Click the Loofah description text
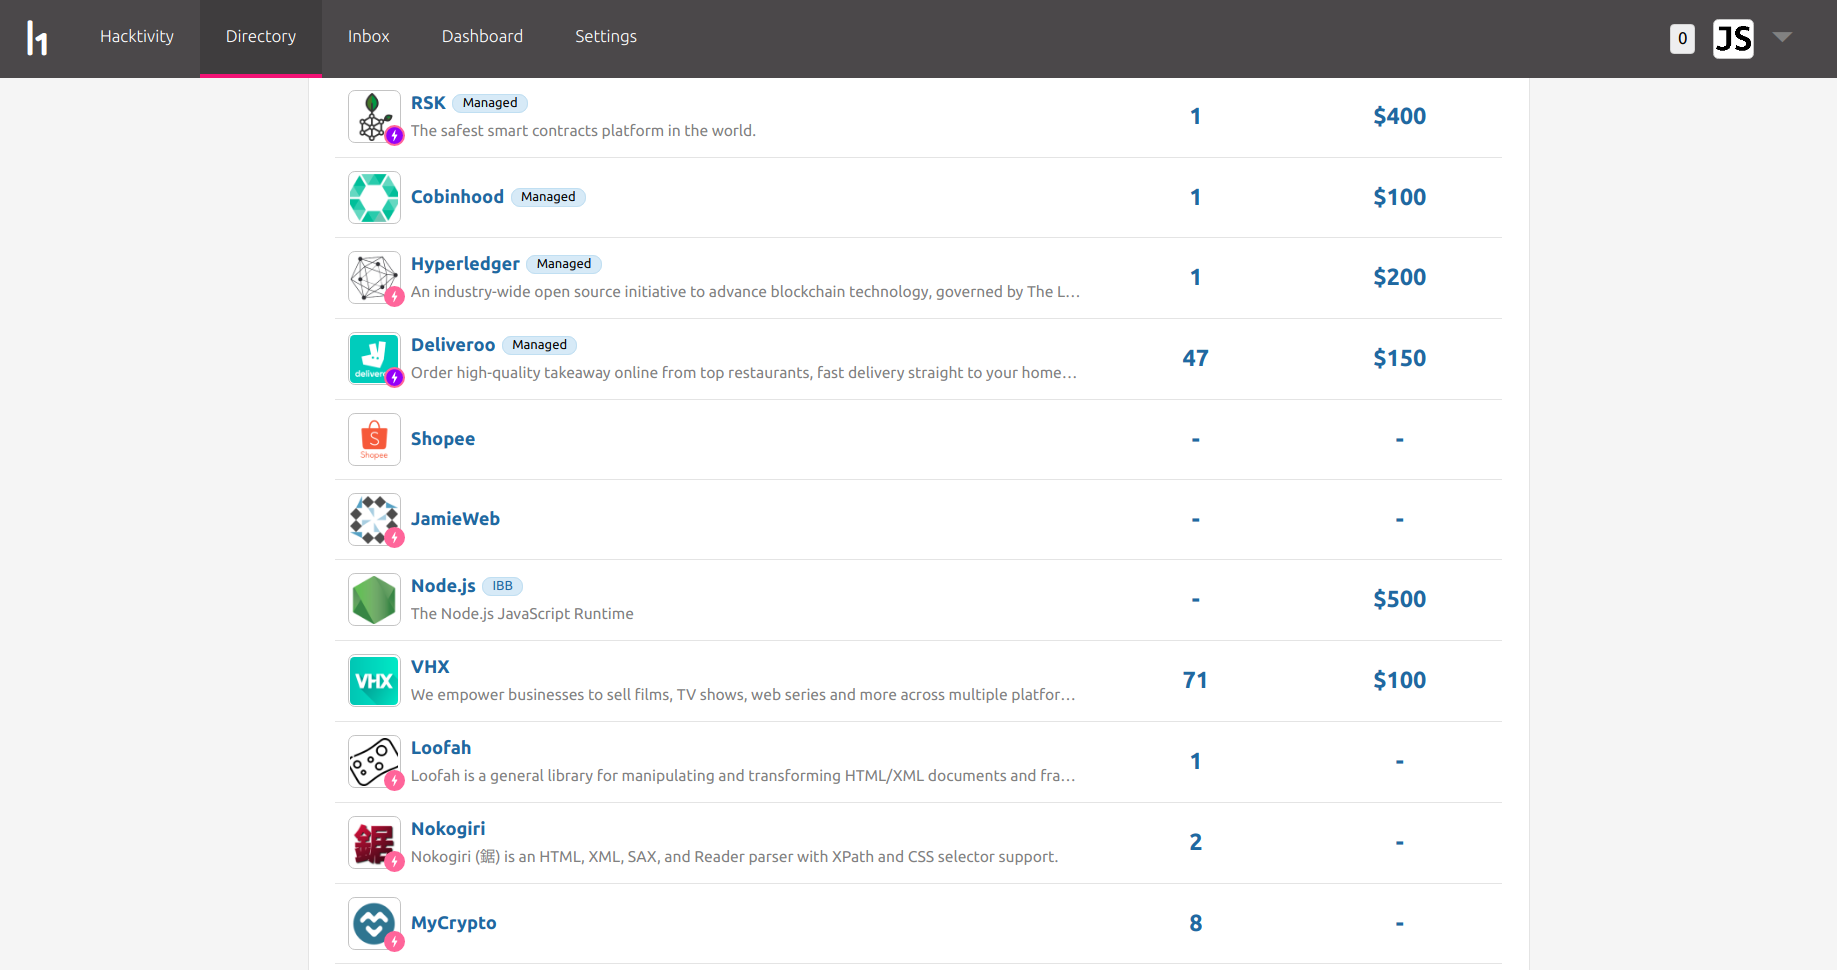Viewport: 1837px width, 970px height. (743, 776)
